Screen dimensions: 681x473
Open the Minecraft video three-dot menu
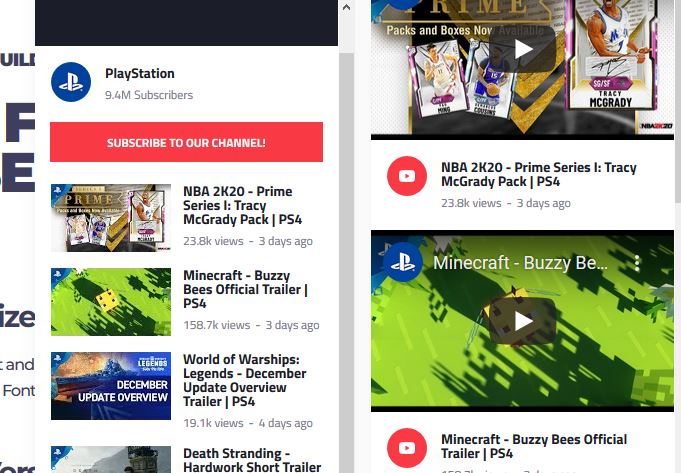[637, 262]
